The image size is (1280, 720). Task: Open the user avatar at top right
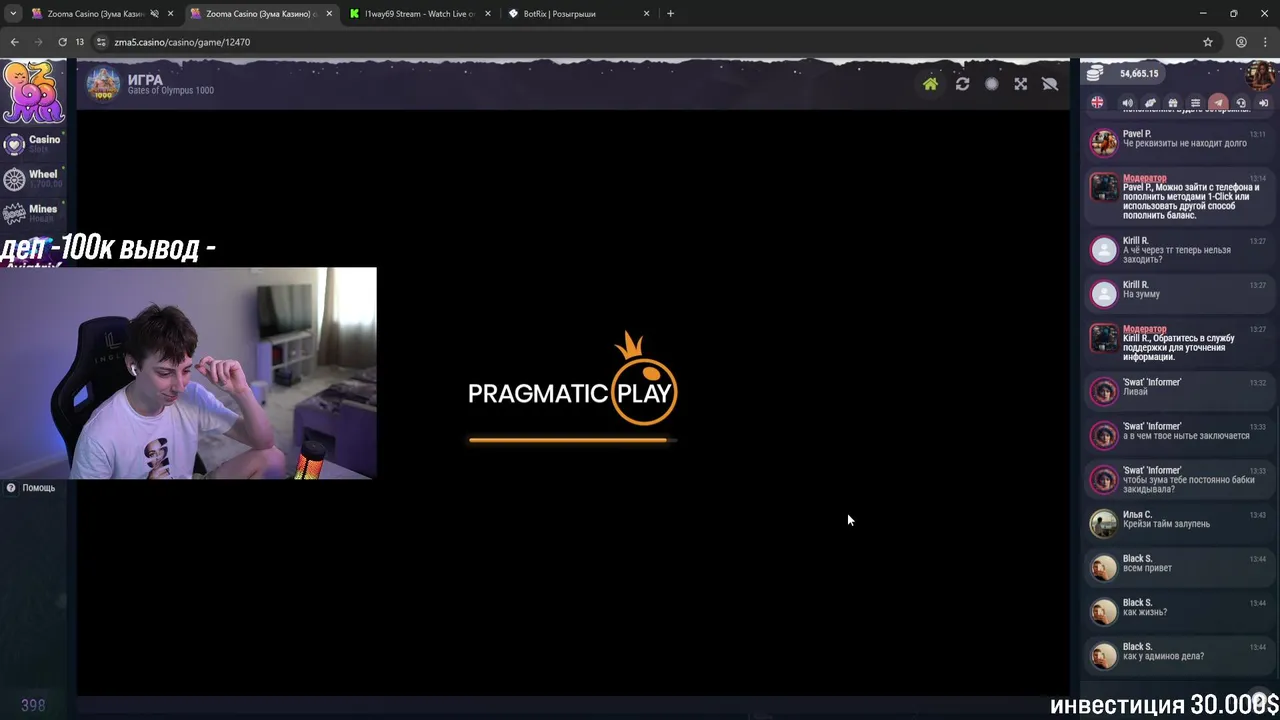click(1262, 74)
